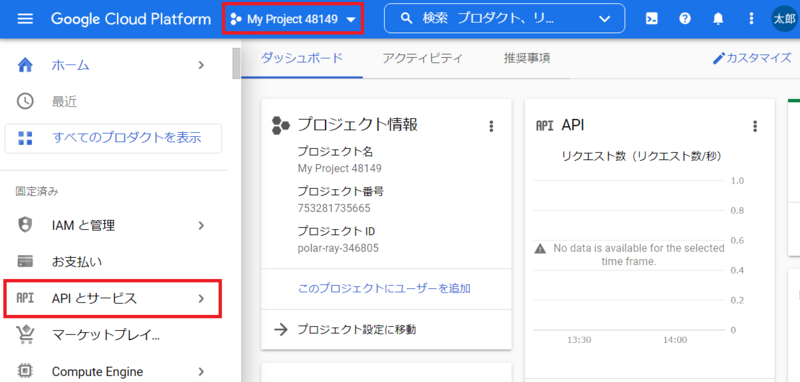Image resolution: width=800 pixels, height=382 pixels.
Task: Click the 太郎 account avatar
Action: pyautogui.click(x=784, y=19)
